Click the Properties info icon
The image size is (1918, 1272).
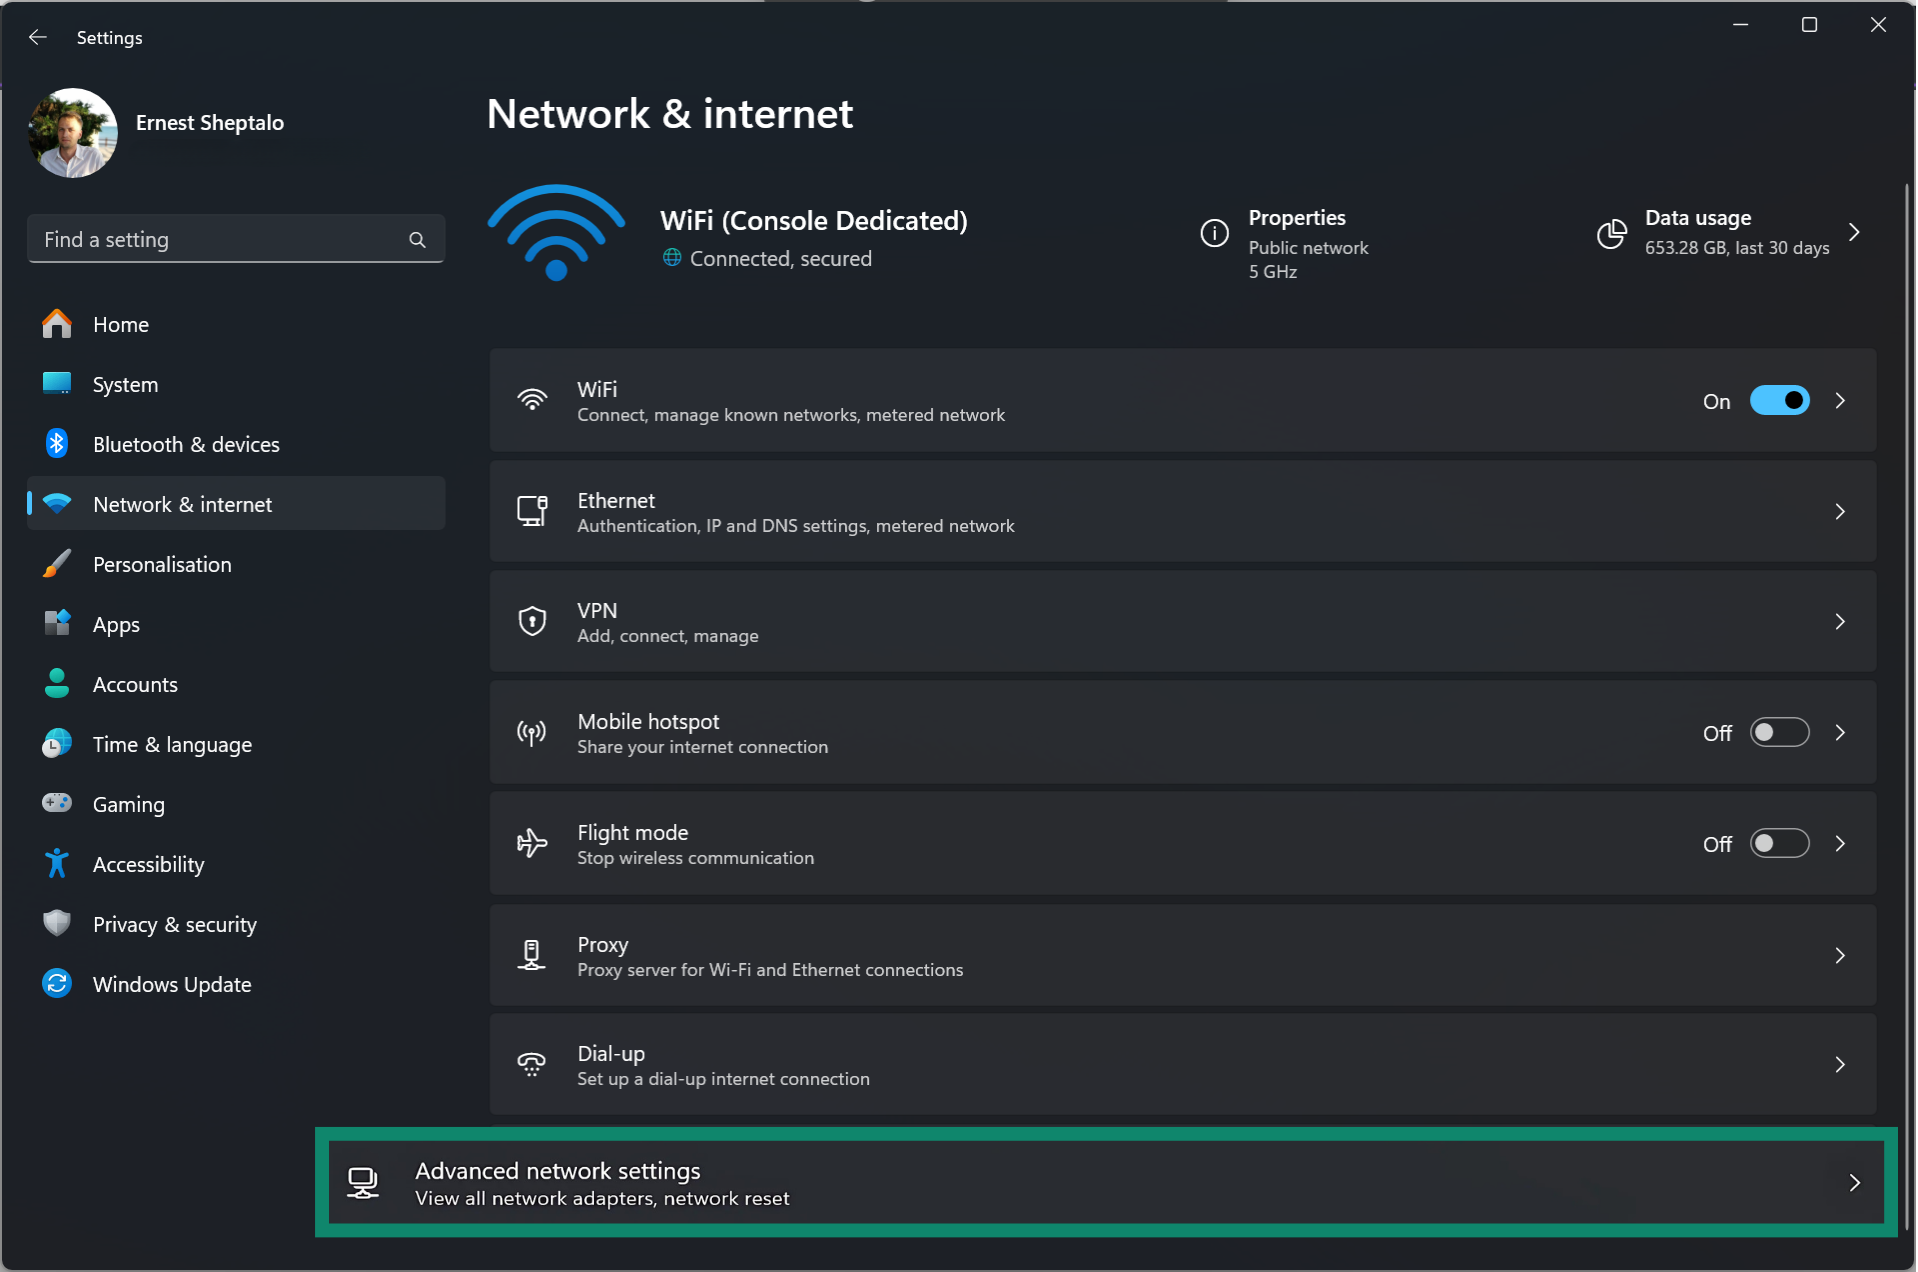(x=1213, y=232)
